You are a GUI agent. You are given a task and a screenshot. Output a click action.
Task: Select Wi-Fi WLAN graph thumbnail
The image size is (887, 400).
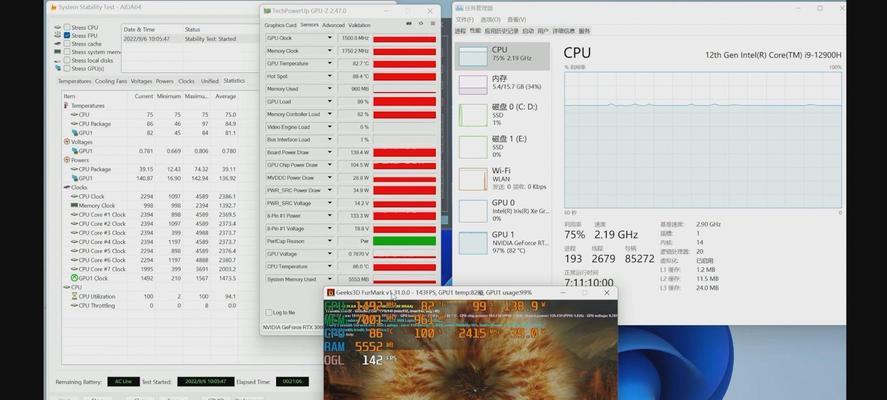[473, 179]
